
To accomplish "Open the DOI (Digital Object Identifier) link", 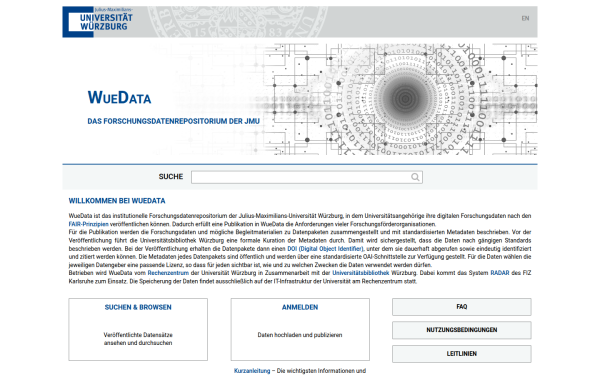I will point(325,249).
